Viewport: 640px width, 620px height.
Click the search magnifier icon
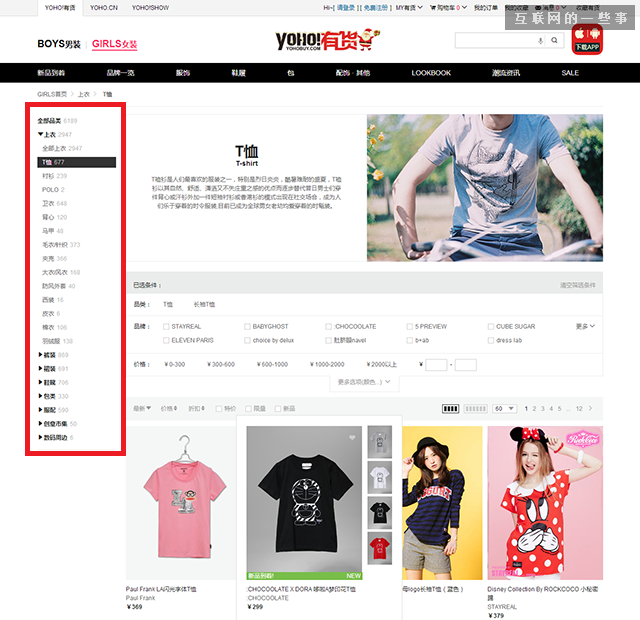(x=554, y=41)
